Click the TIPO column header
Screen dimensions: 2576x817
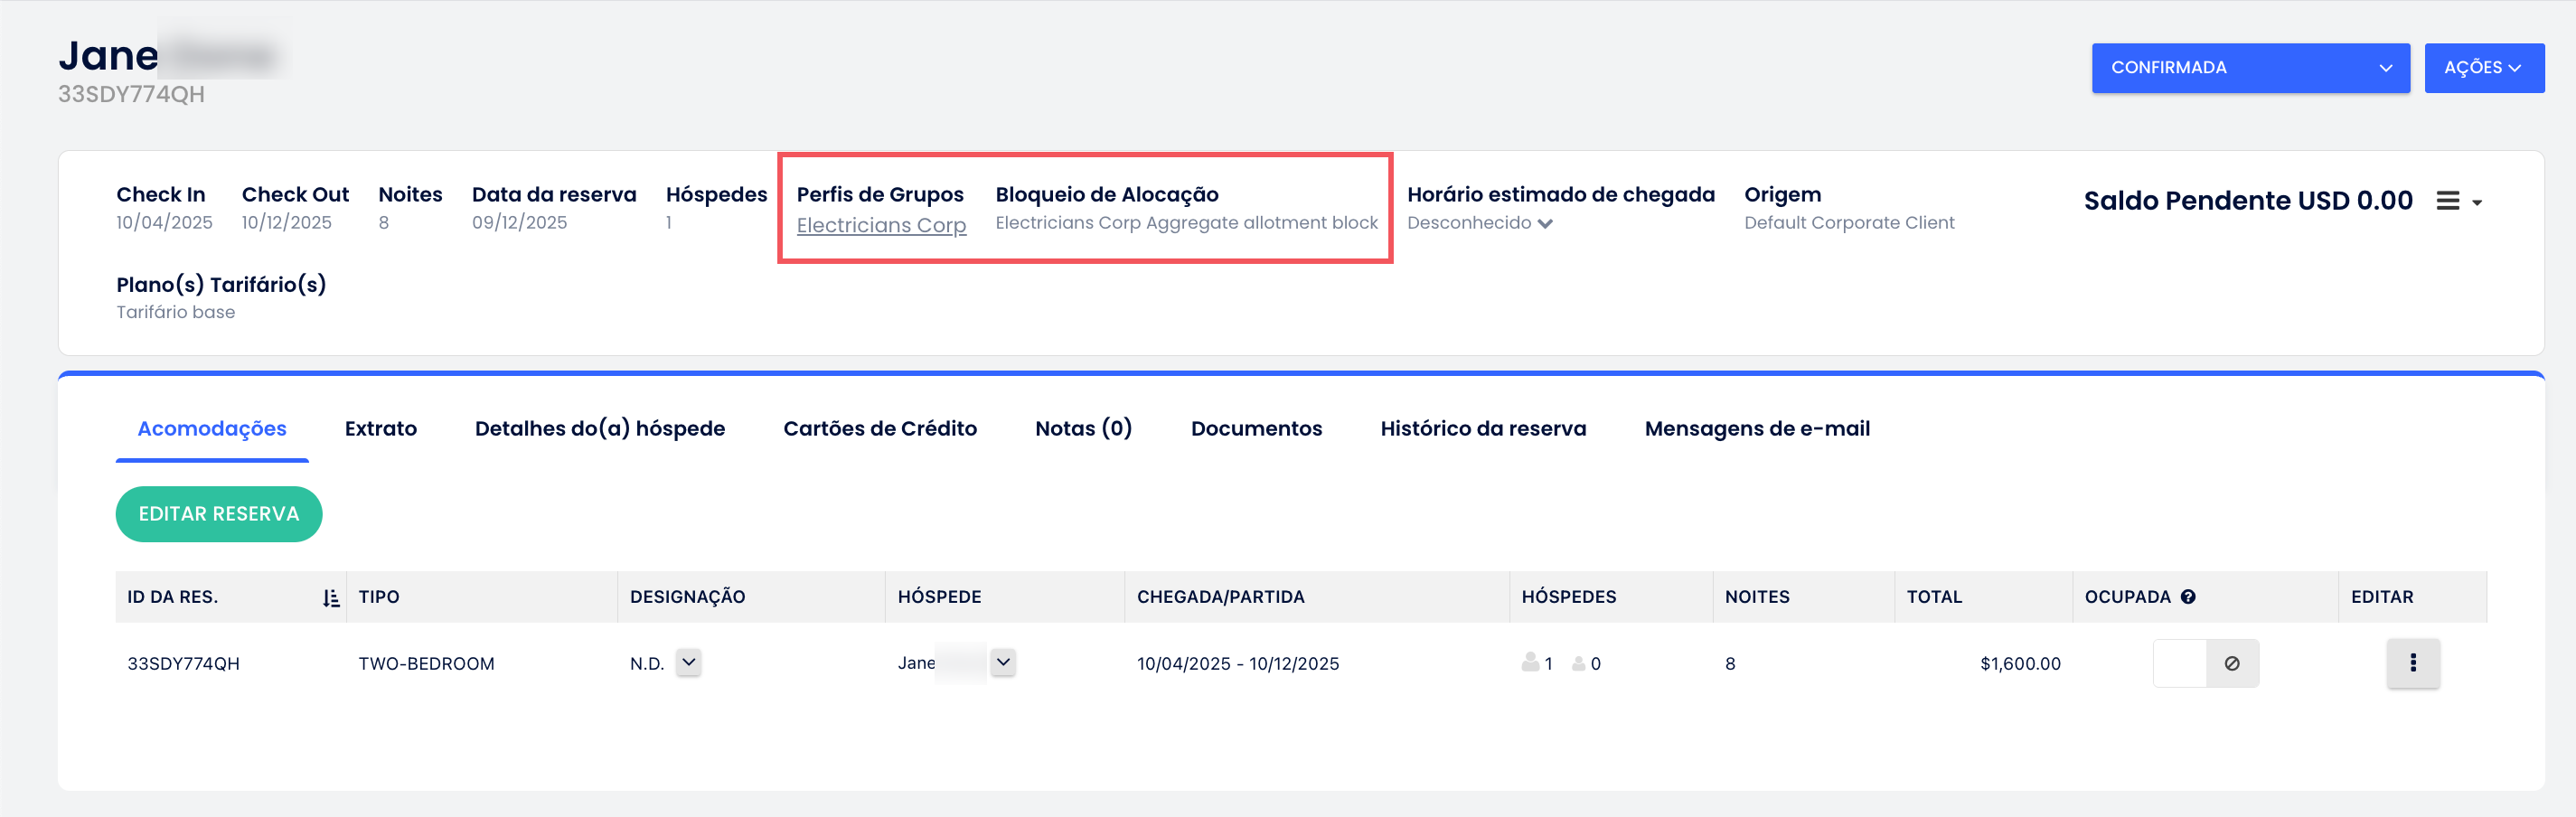379,597
